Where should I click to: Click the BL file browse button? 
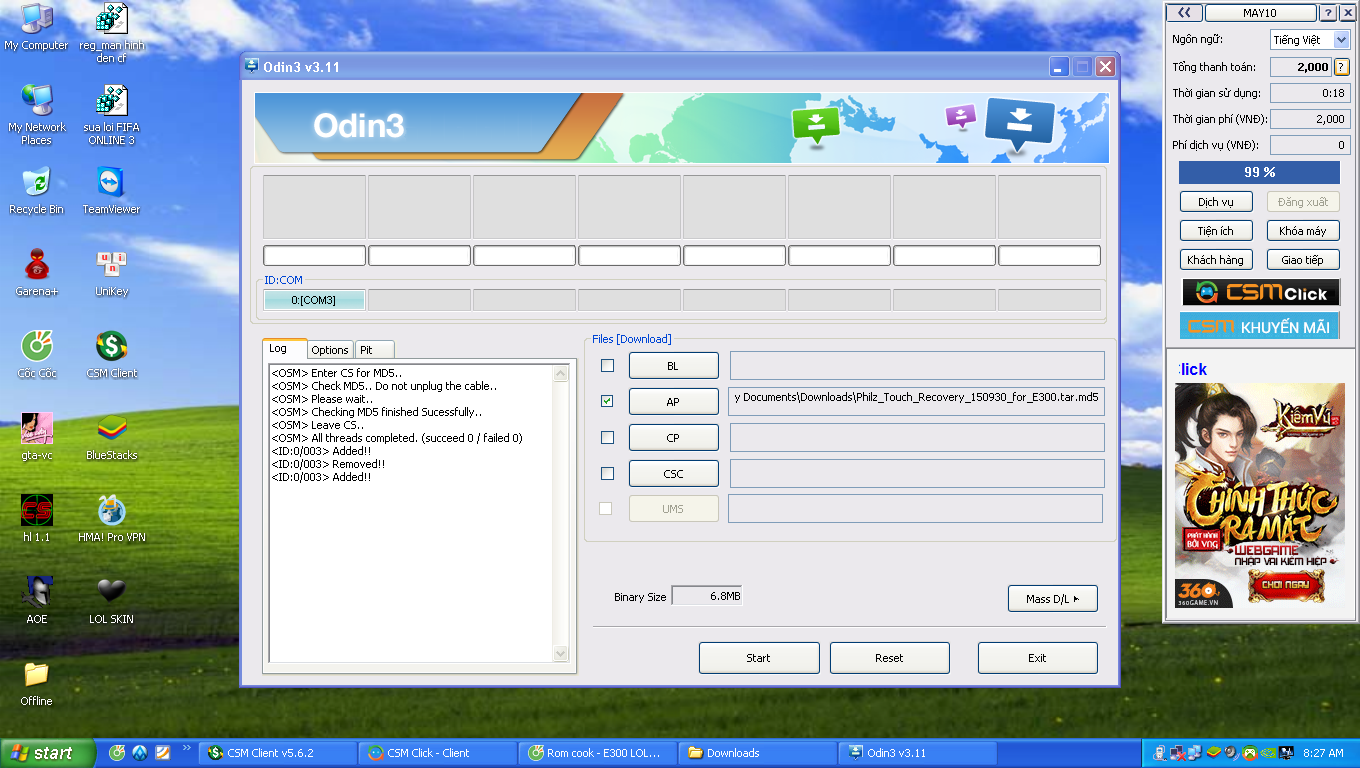point(673,366)
